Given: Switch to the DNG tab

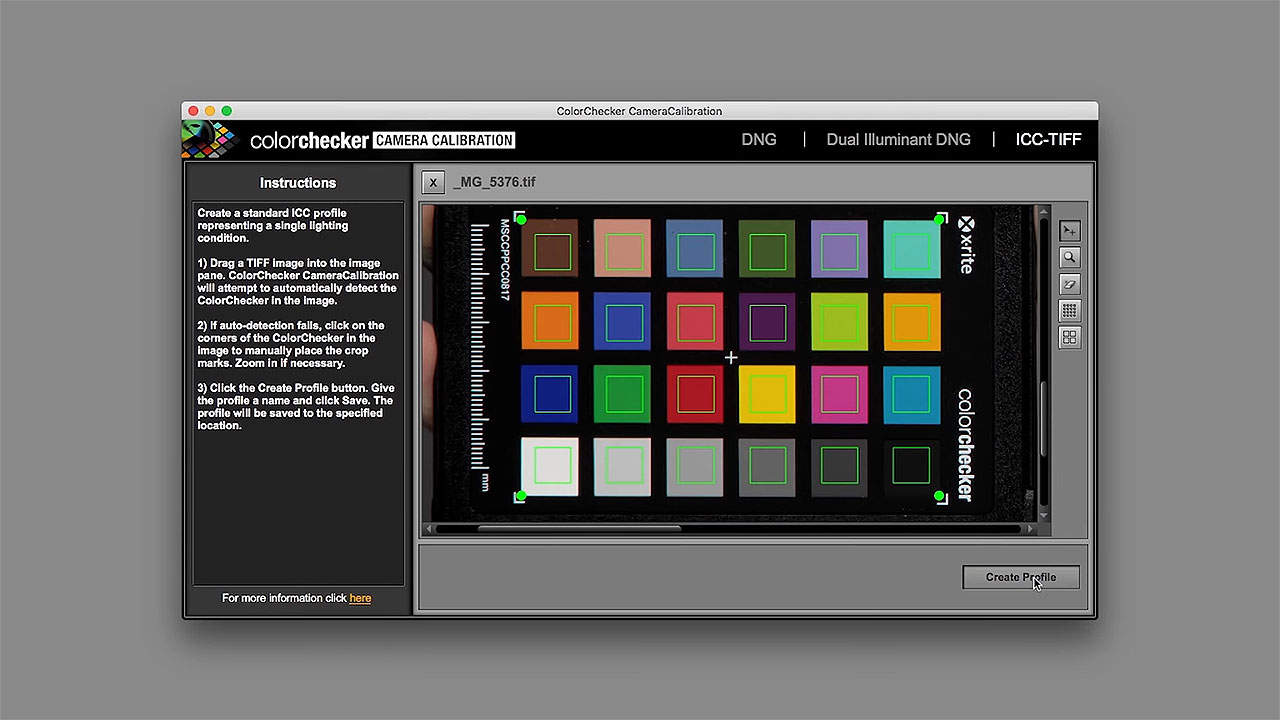Looking at the screenshot, I should 758,140.
